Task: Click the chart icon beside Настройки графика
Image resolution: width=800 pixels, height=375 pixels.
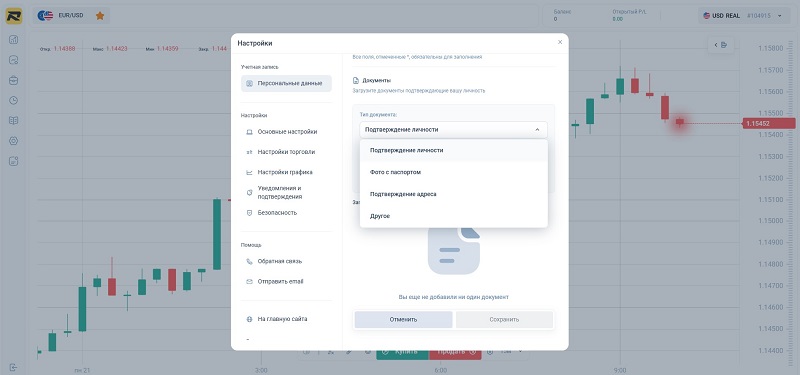Action: point(249,172)
